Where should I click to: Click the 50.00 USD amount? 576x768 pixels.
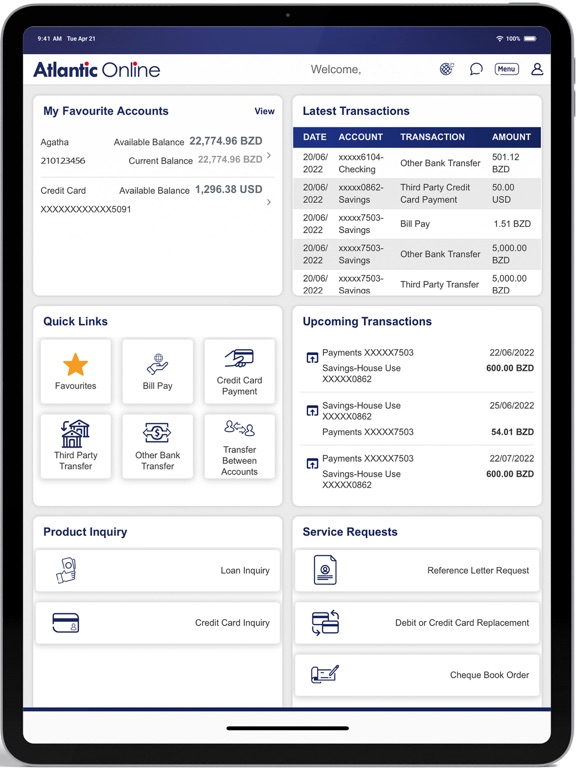pos(503,193)
